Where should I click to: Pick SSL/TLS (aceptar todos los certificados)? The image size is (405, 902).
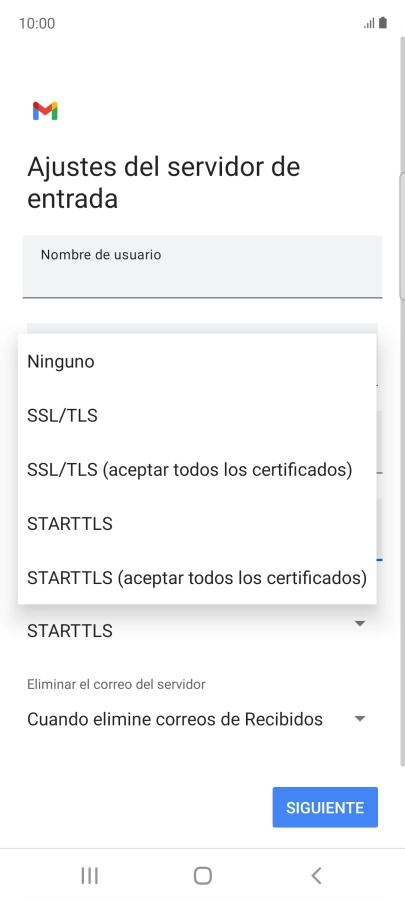pos(197,469)
